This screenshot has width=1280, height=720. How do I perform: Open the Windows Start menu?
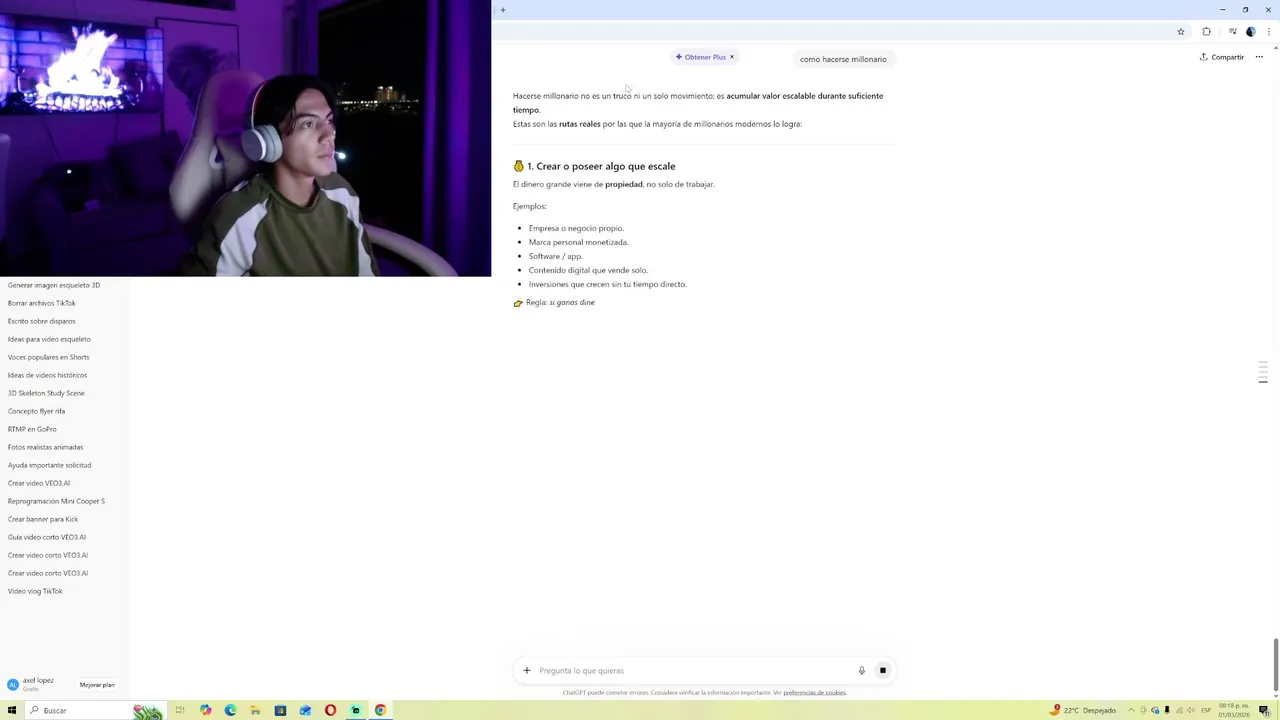[x=12, y=710]
